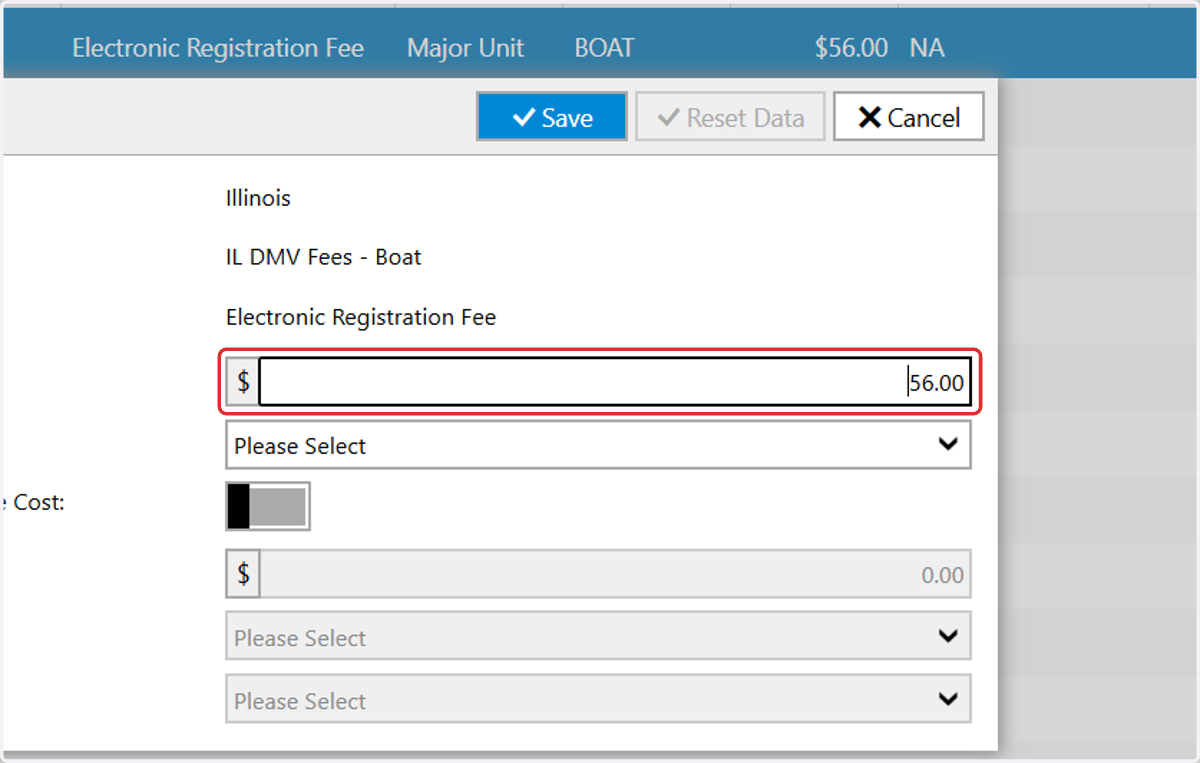Click the NA cell in the header row

[927, 48]
